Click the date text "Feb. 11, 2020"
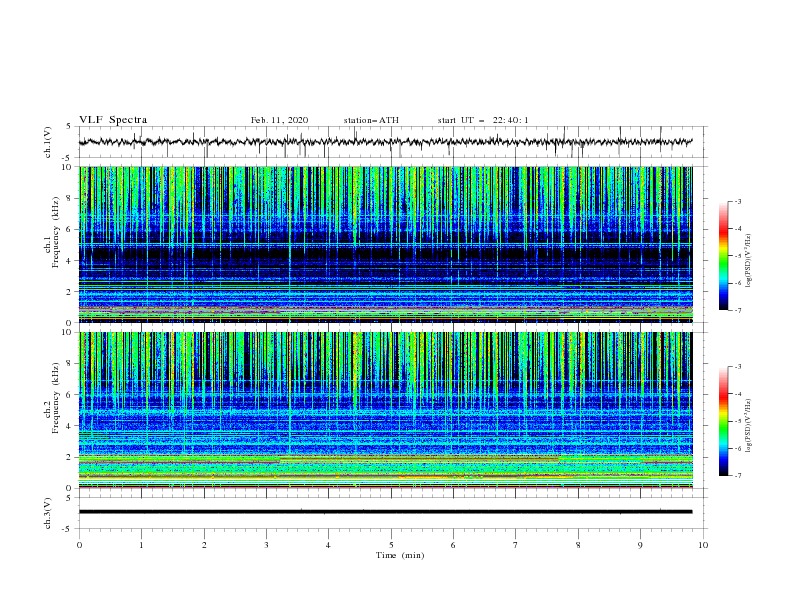 (279, 120)
